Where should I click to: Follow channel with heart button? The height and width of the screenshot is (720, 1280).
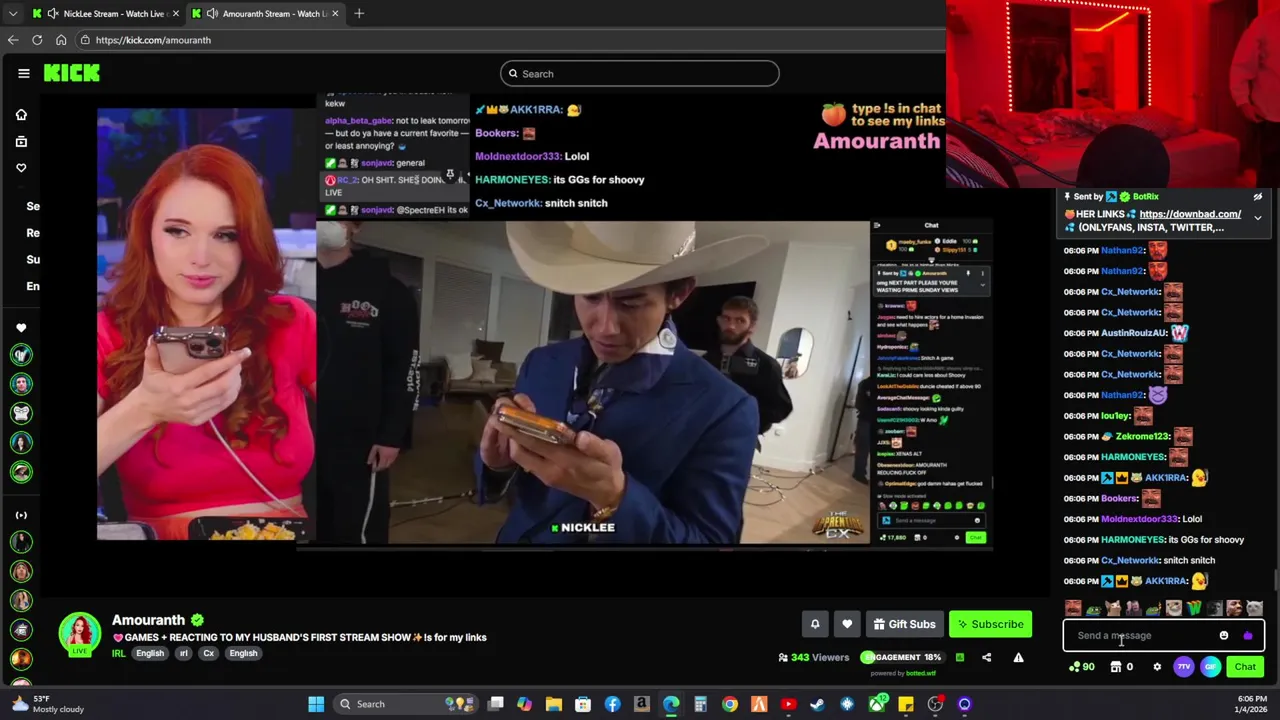(x=847, y=624)
